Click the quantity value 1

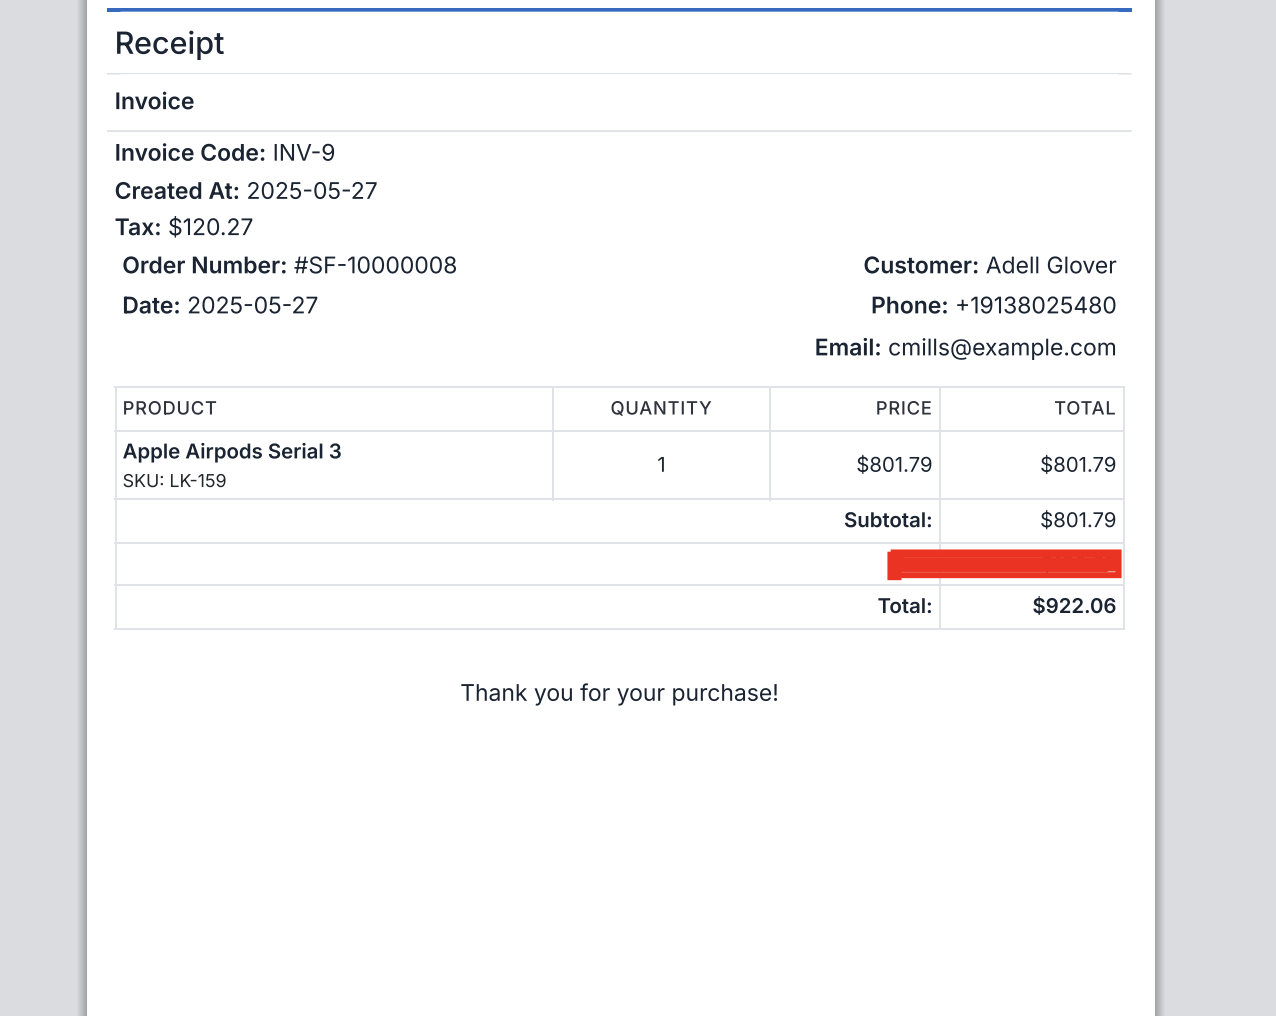661,465
